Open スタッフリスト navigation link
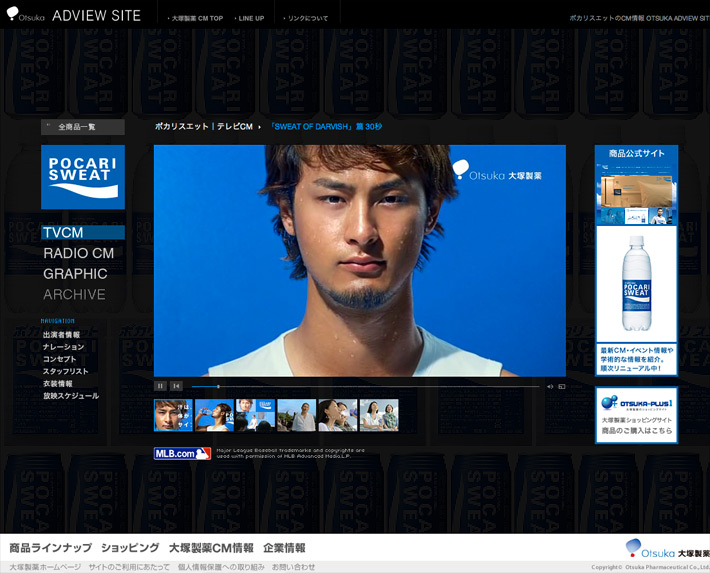Screen dimensions: 710x573 (66, 371)
